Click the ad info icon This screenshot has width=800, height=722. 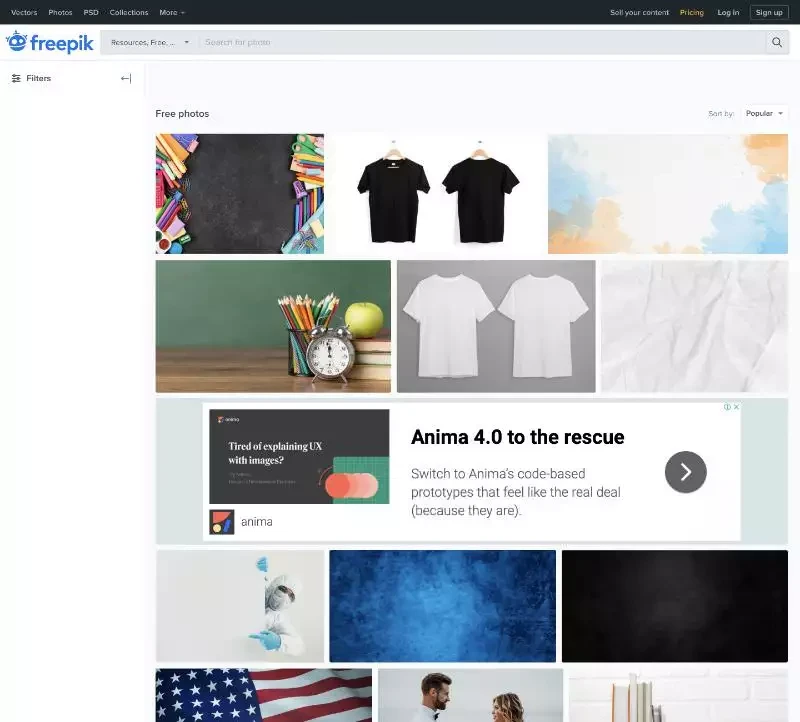tap(728, 407)
